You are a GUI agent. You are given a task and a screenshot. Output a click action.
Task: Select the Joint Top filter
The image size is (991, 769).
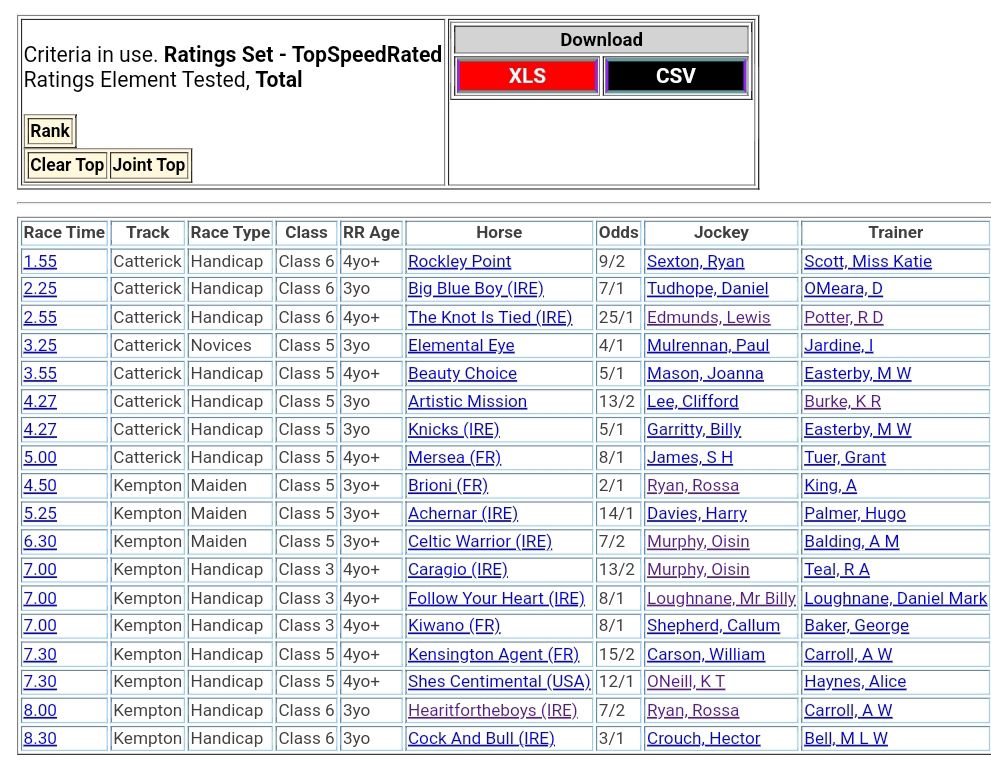[x=149, y=165]
